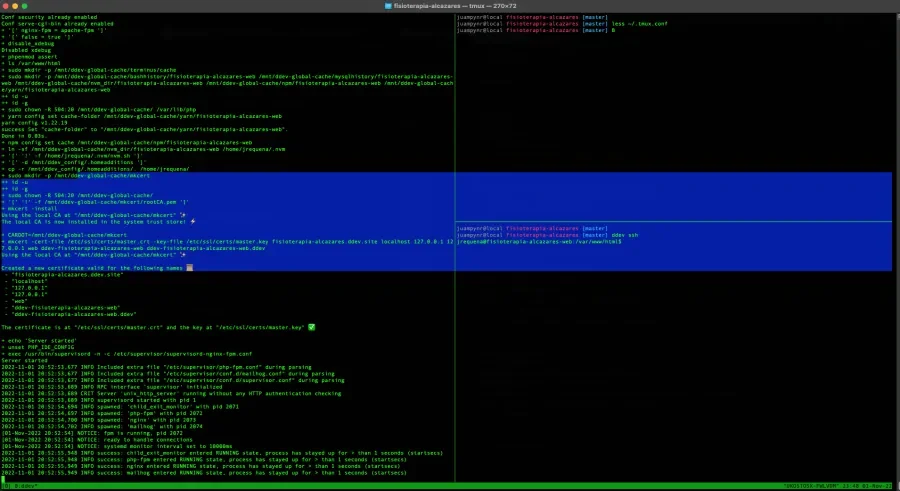This screenshot has width=900, height=491.
Task: Click the line '+ ls /var/www/html'
Action: [31, 64]
